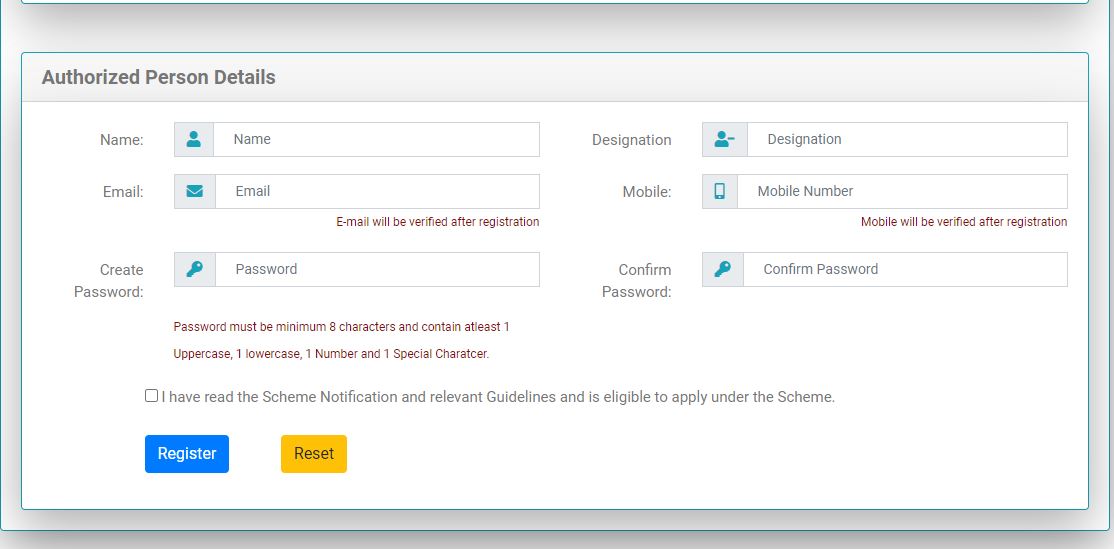1114x549 pixels.
Task: Focus the Designation input field
Action: 906,140
